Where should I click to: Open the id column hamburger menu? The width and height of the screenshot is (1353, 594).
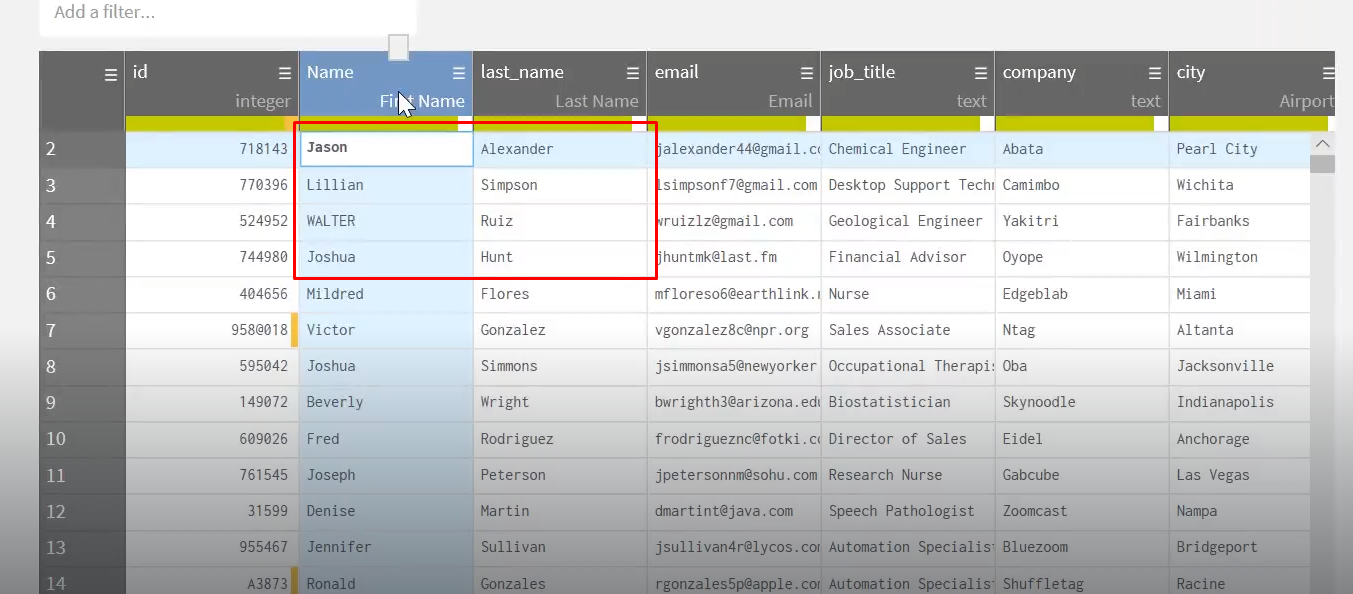tap(285, 73)
